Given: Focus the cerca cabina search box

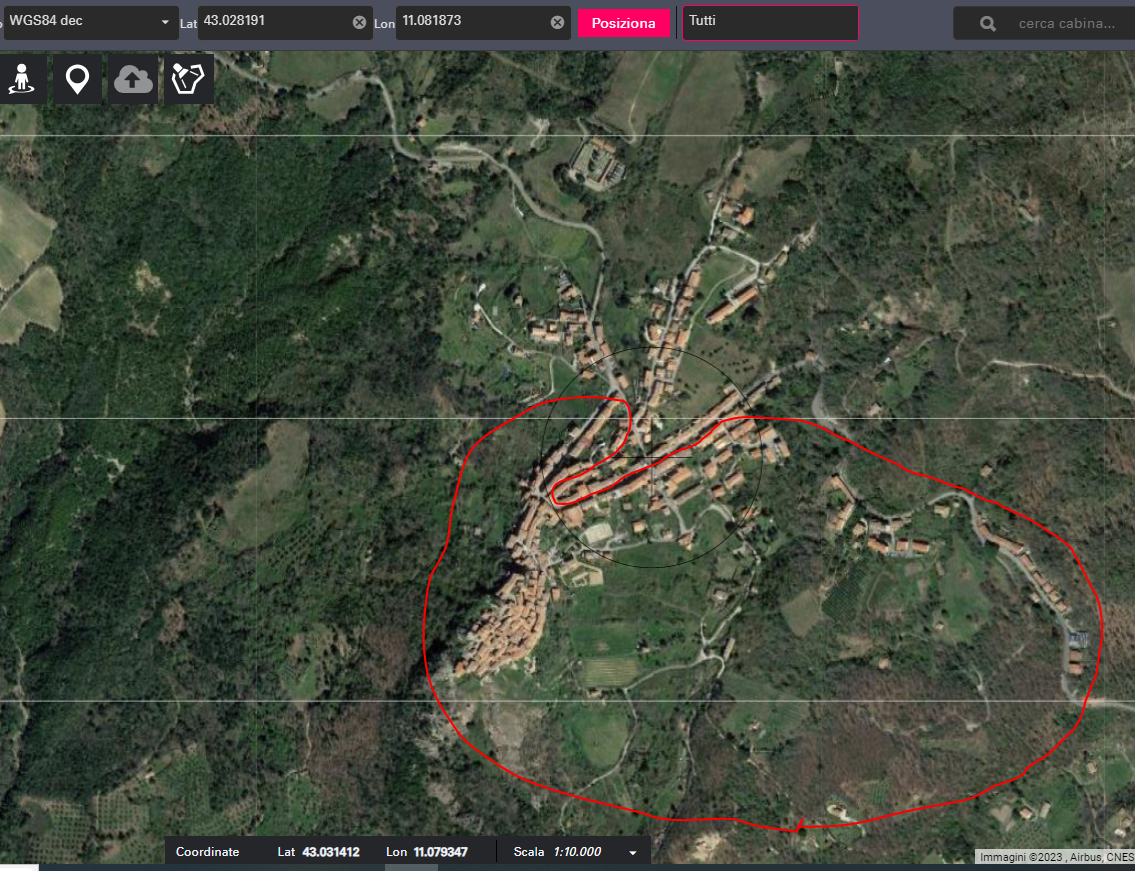Looking at the screenshot, I should pos(1066,24).
